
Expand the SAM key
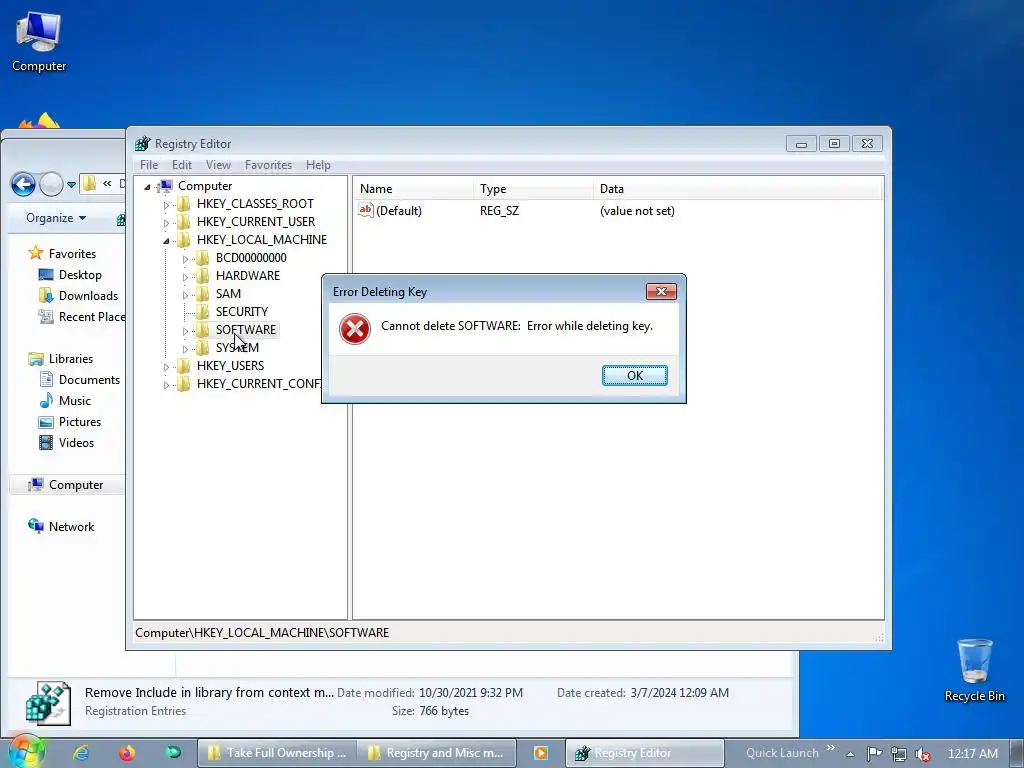(185, 295)
